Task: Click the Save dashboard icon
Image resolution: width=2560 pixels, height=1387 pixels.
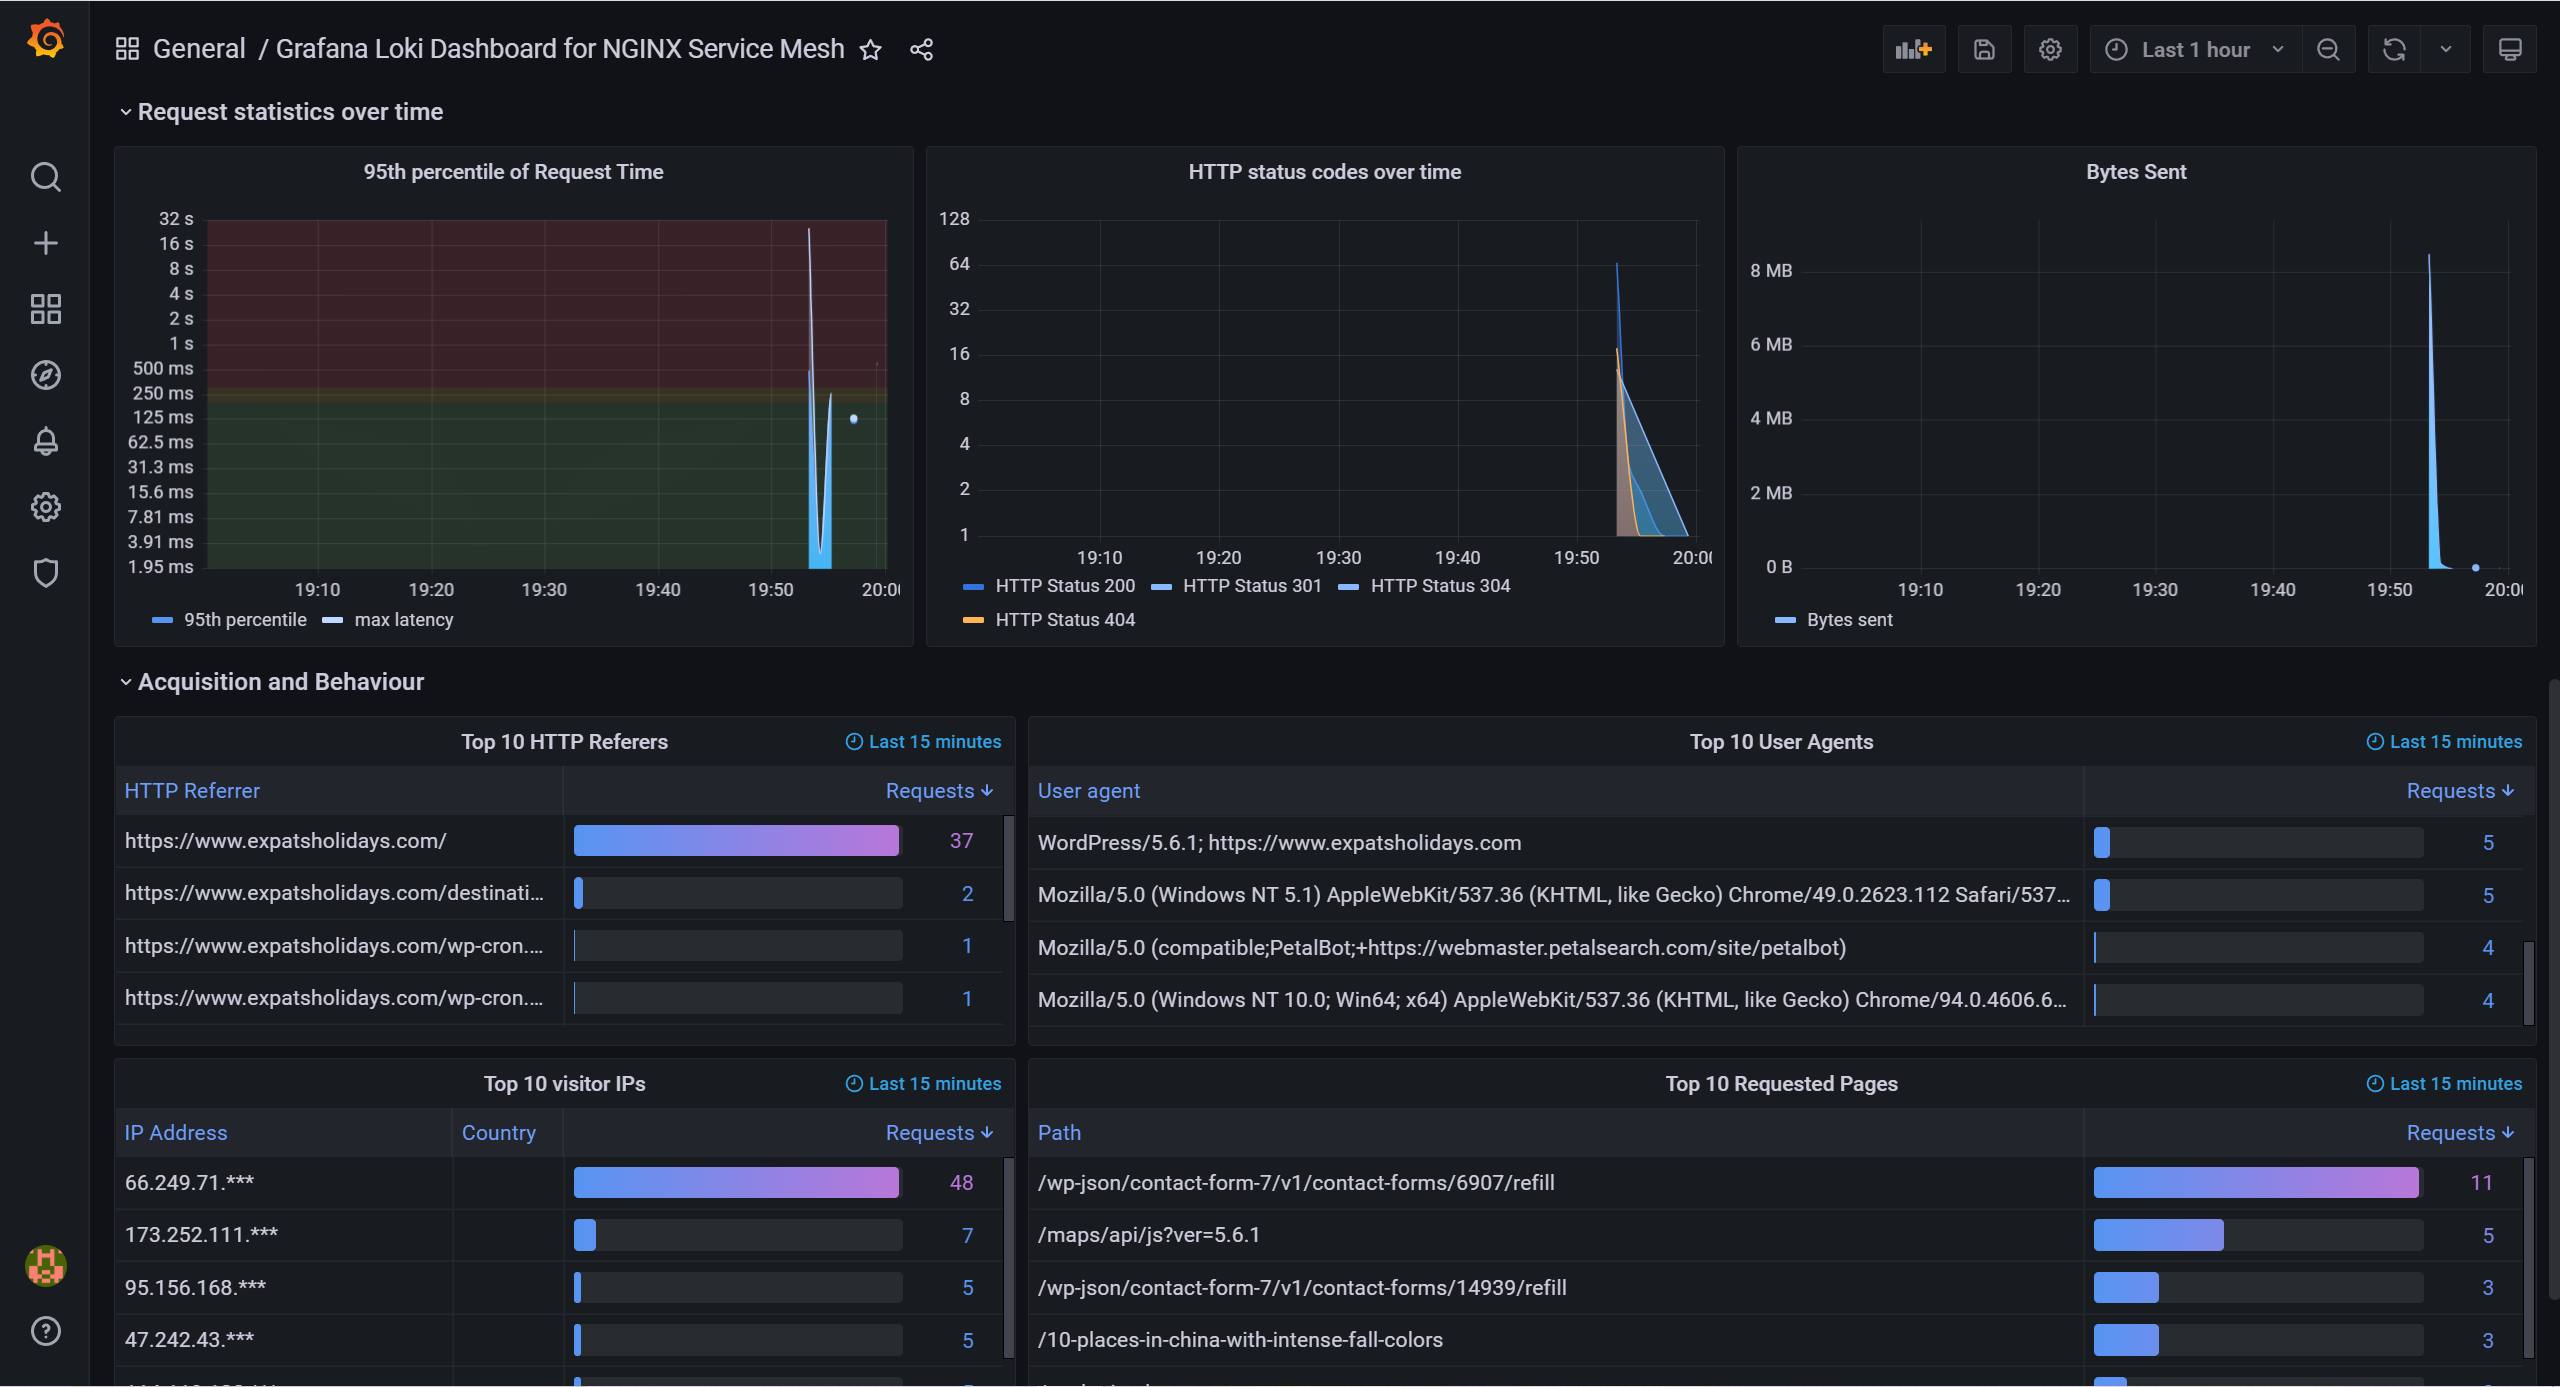Action: [x=1984, y=49]
